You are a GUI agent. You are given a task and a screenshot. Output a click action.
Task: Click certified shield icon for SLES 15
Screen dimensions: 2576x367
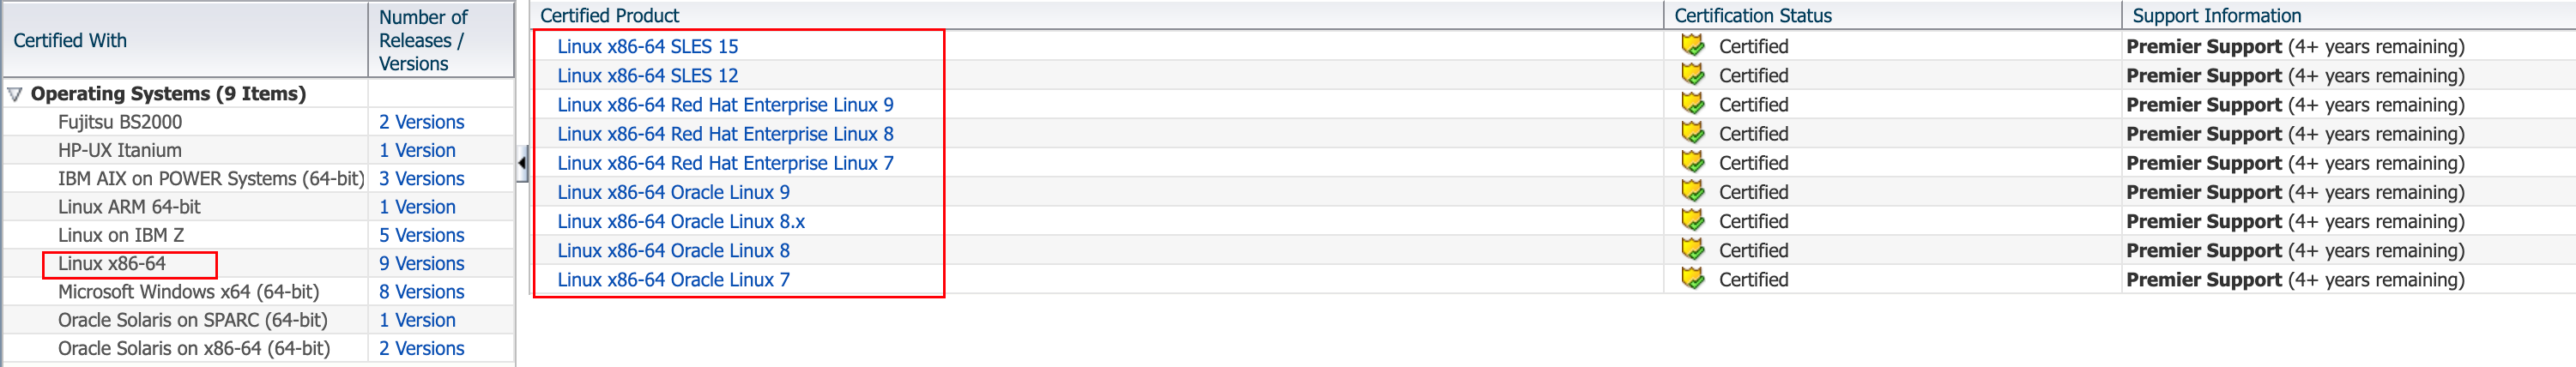click(1692, 45)
